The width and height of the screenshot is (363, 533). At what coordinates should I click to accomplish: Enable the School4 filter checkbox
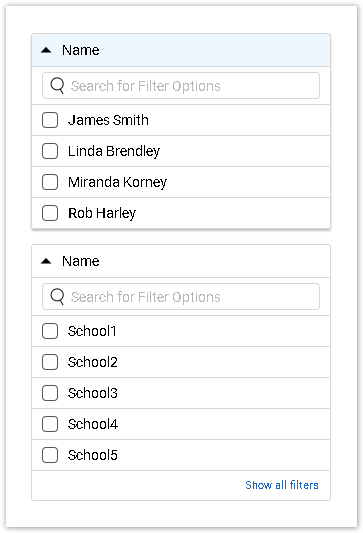click(x=50, y=424)
